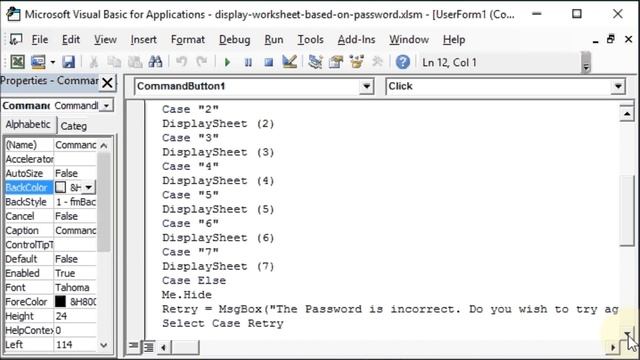Click the code window scroll down arrow
The image size is (640, 360).
627,334
